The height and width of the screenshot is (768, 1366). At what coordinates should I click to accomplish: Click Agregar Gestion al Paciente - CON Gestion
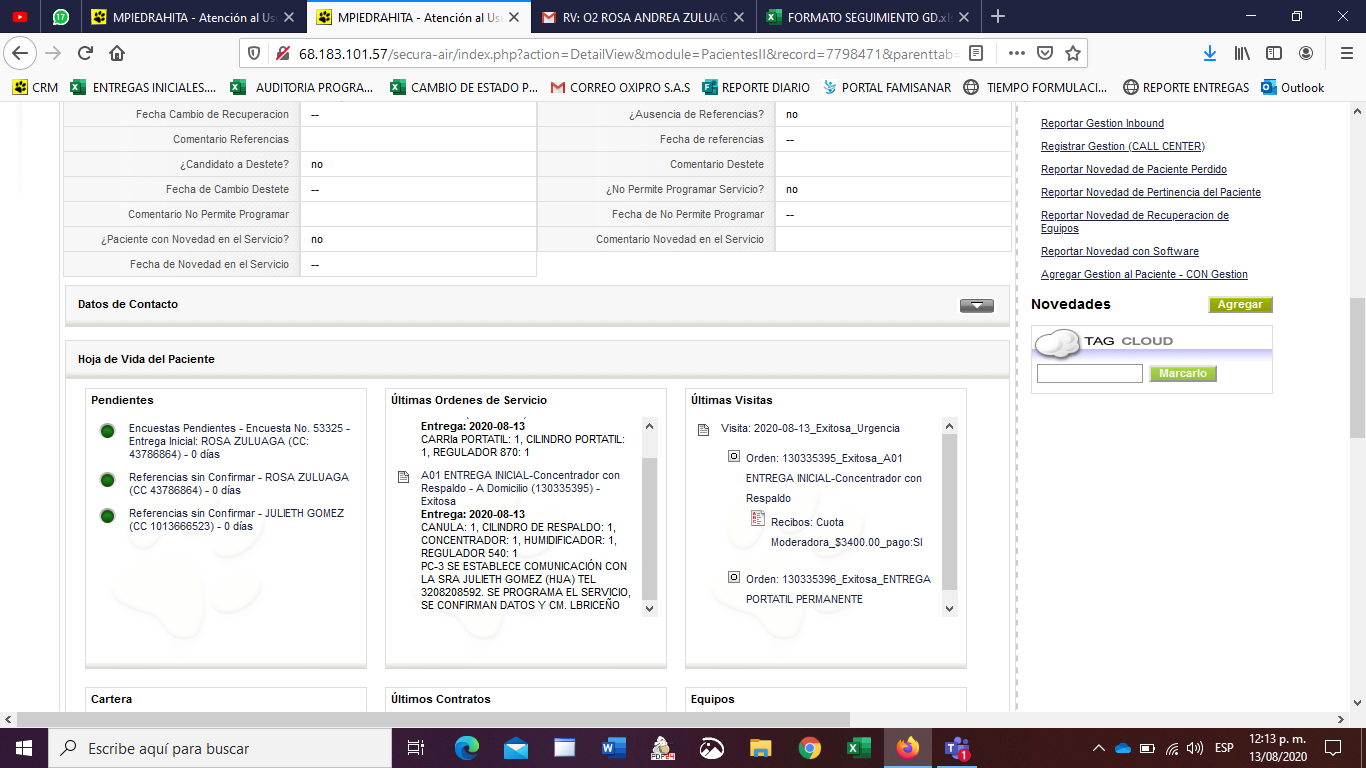coord(1144,274)
